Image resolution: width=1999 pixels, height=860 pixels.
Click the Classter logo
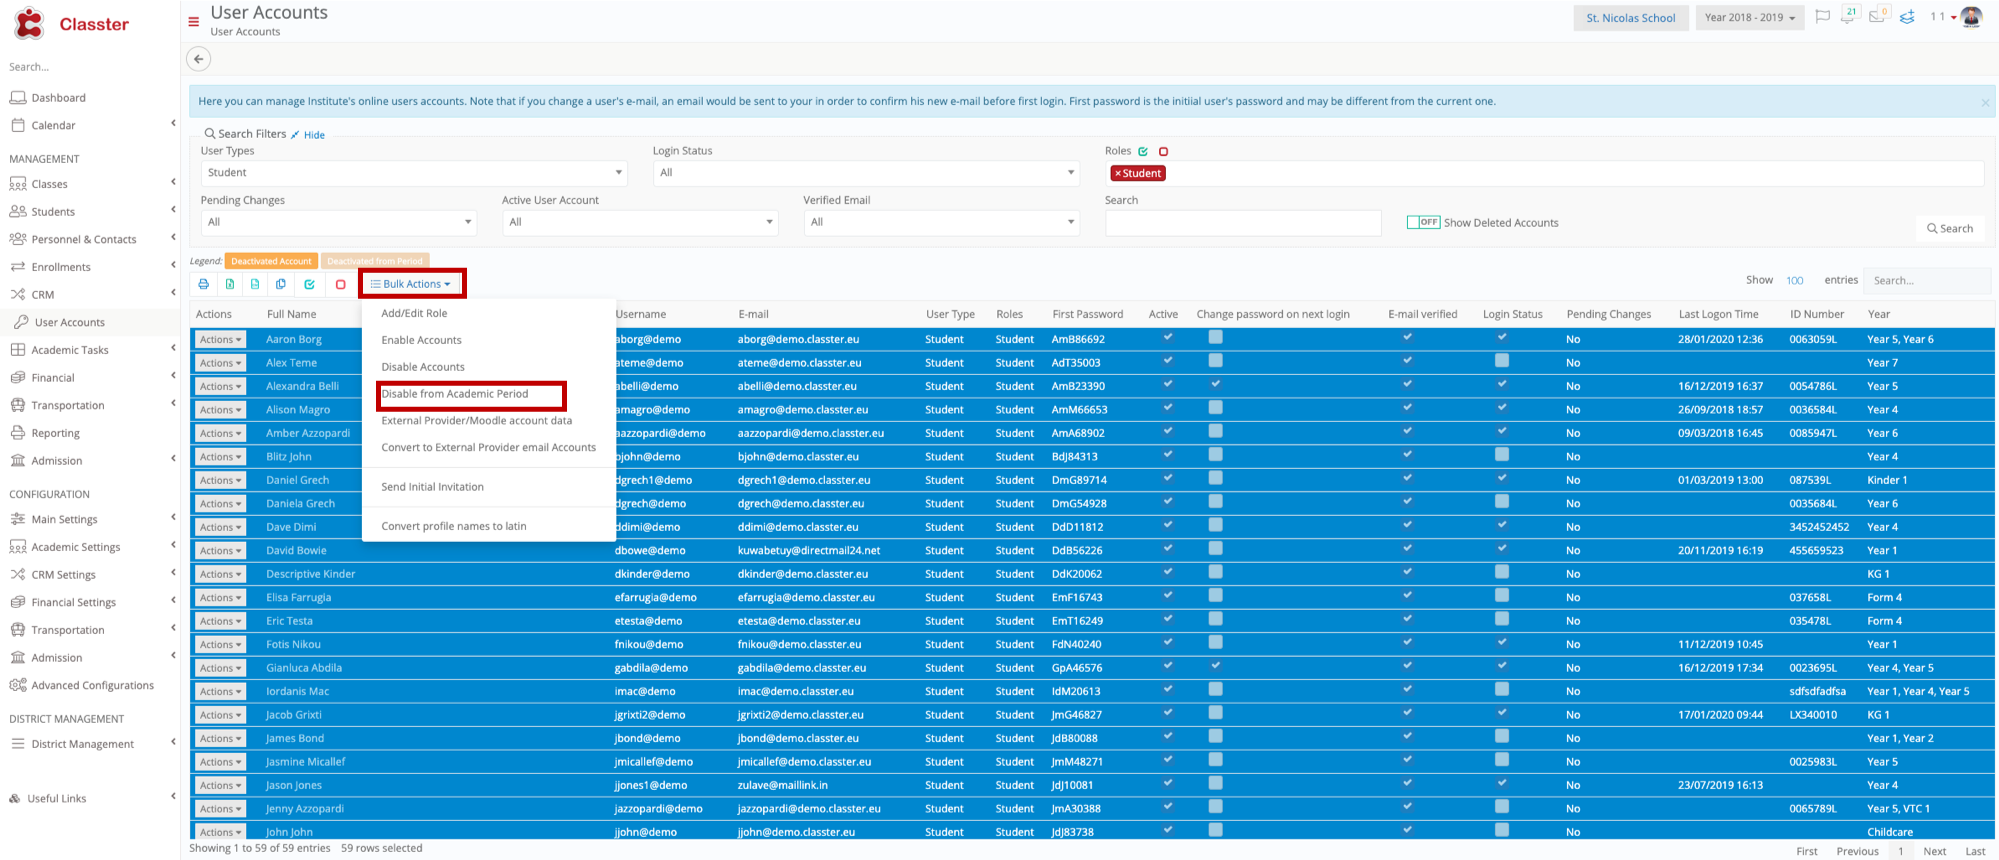pyautogui.click(x=71, y=24)
